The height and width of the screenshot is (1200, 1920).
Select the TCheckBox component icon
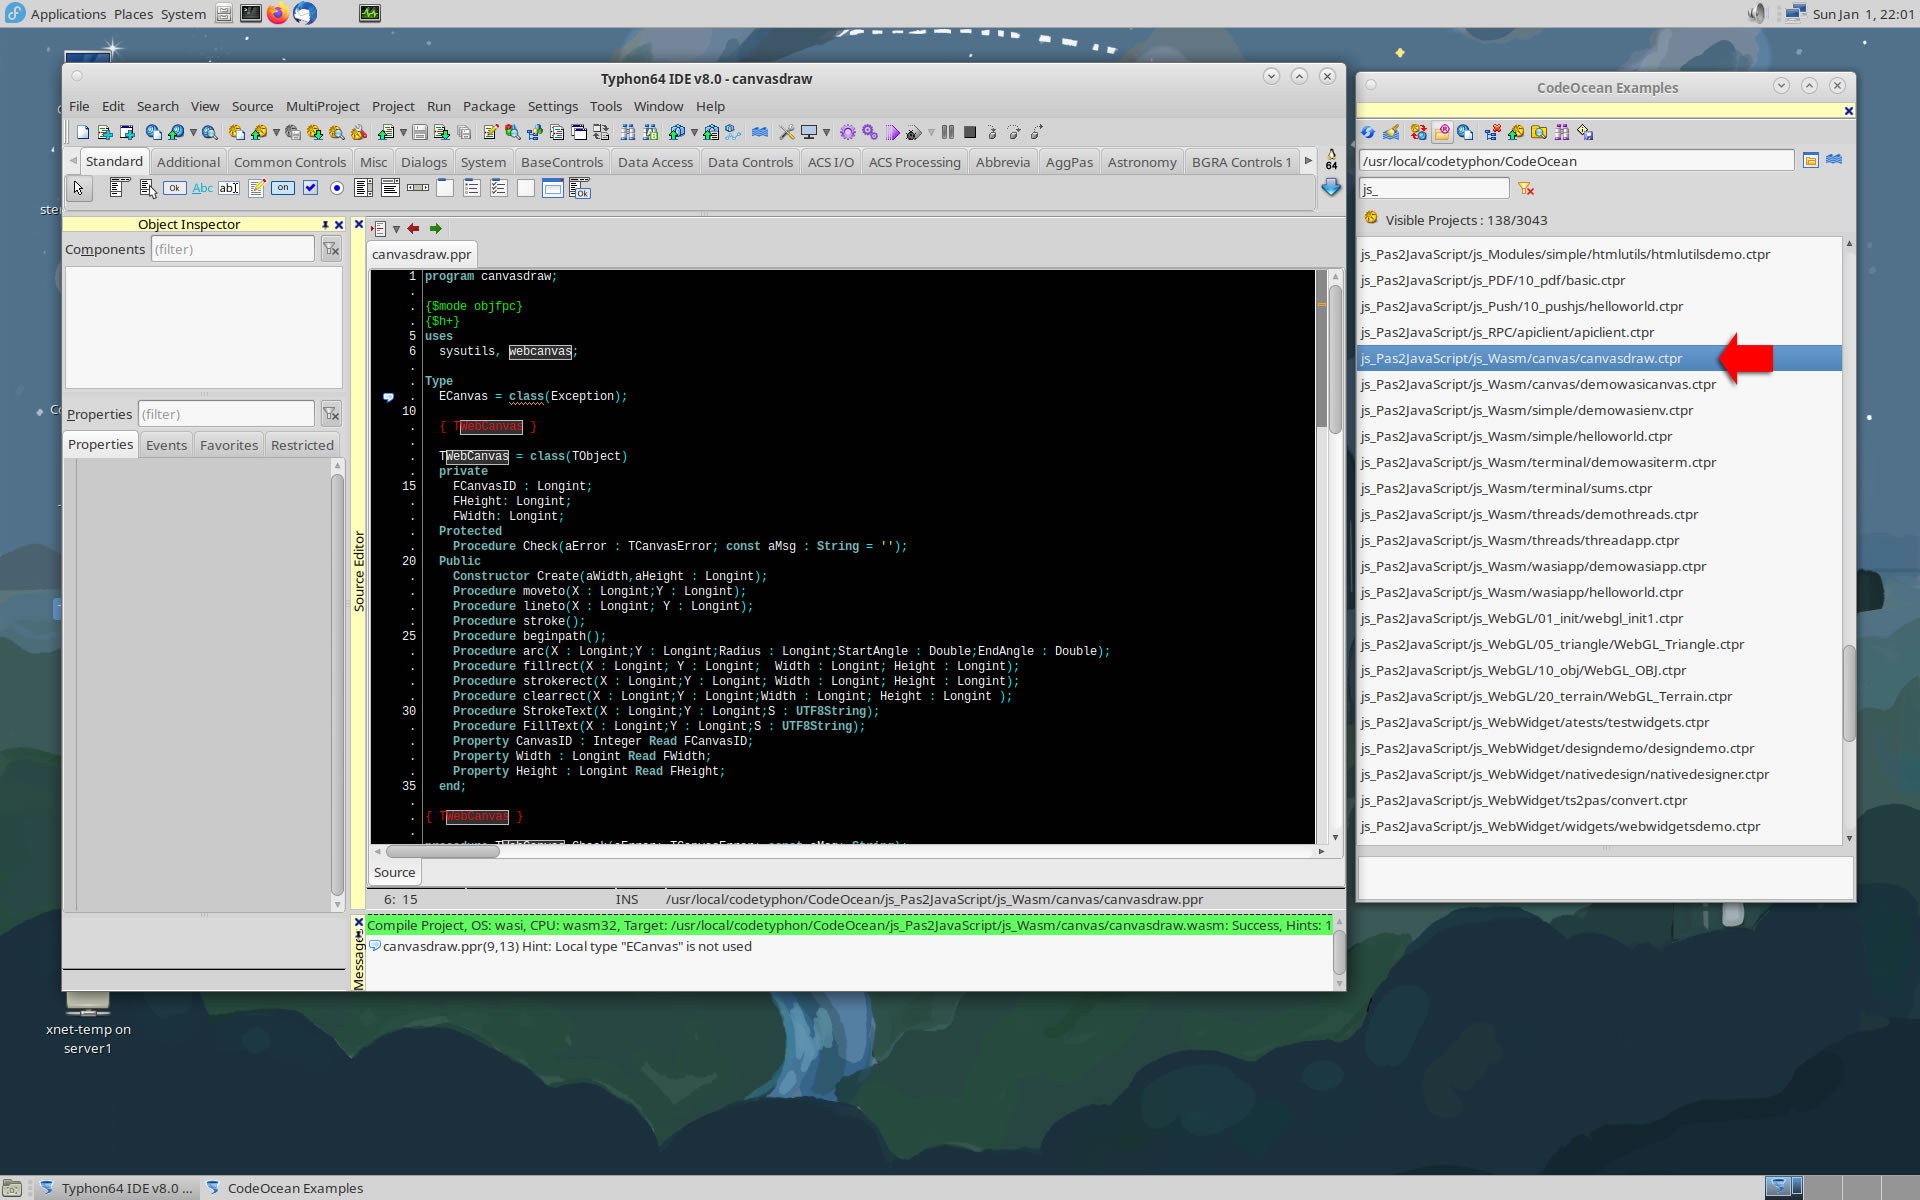click(x=310, y=188)
